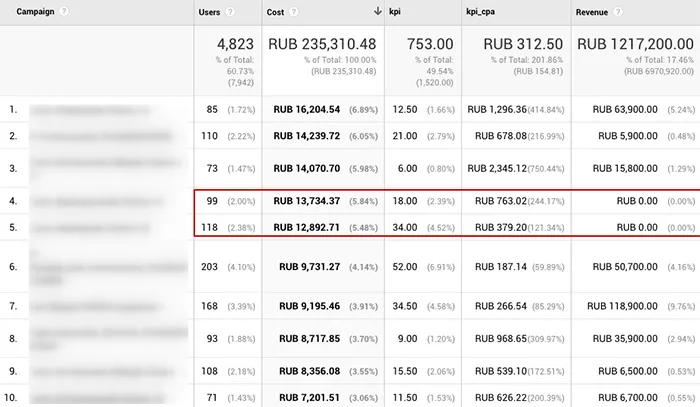700x407 pixels.
Task: Sort by the Users column header
Action: click(209, 12)
